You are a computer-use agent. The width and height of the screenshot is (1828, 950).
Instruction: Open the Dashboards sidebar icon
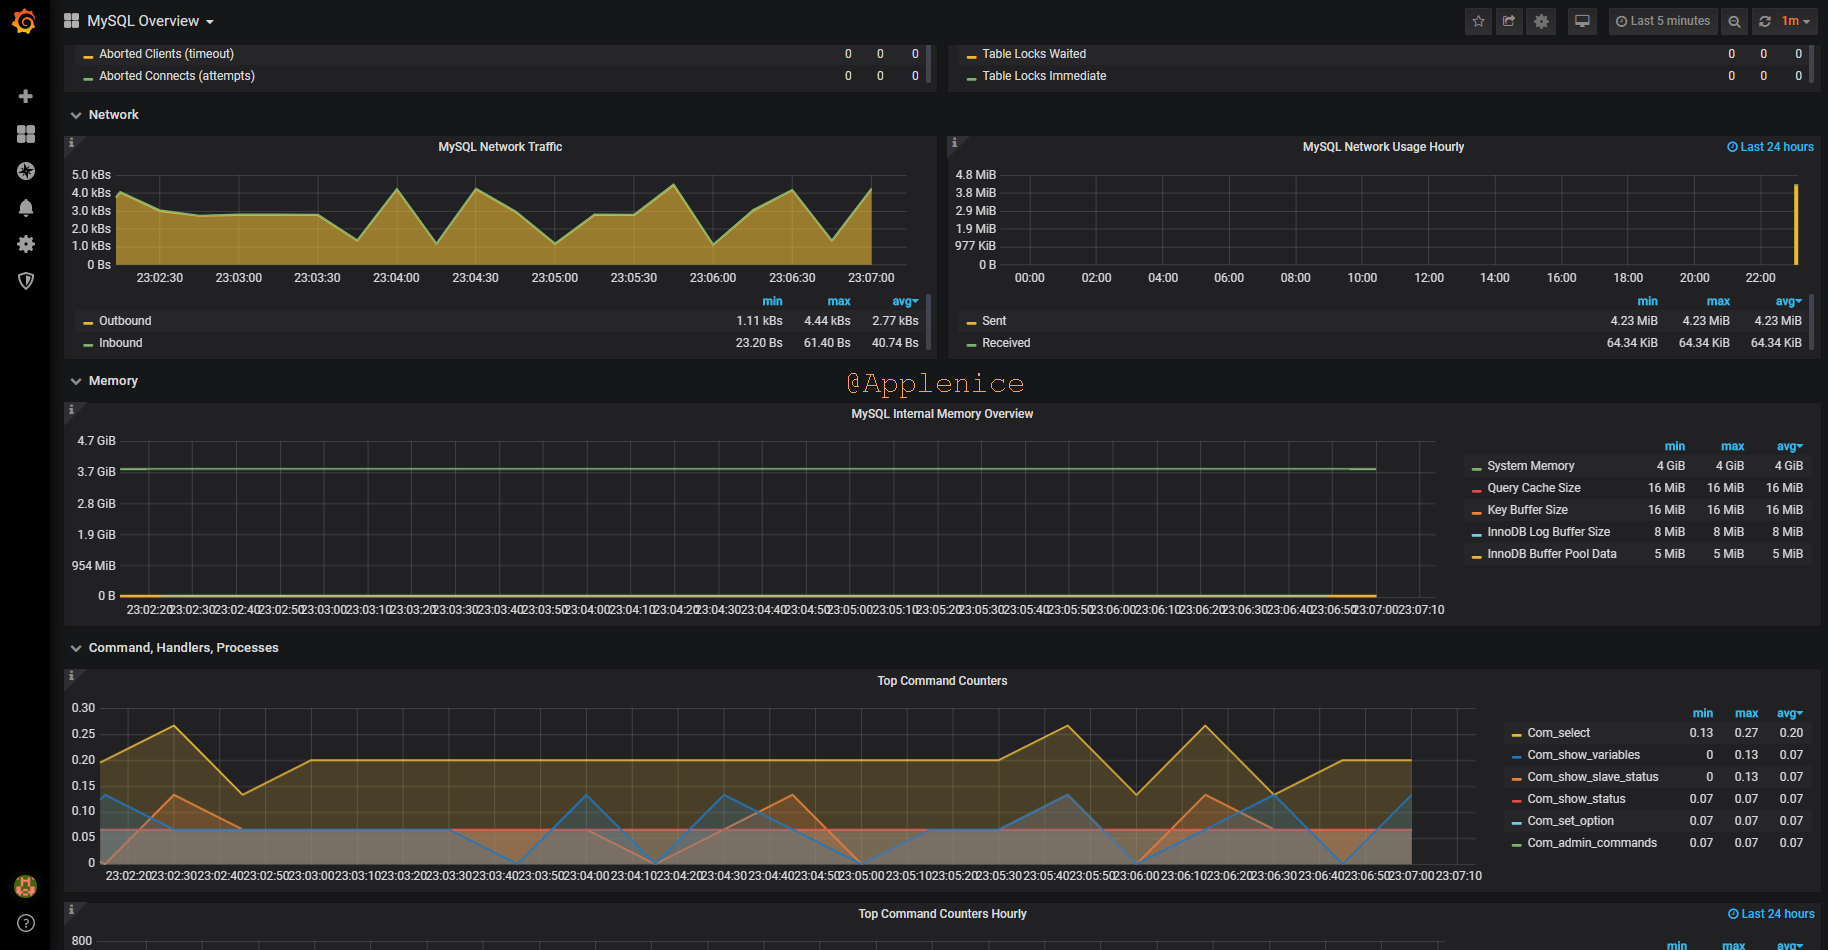point(26,134)
